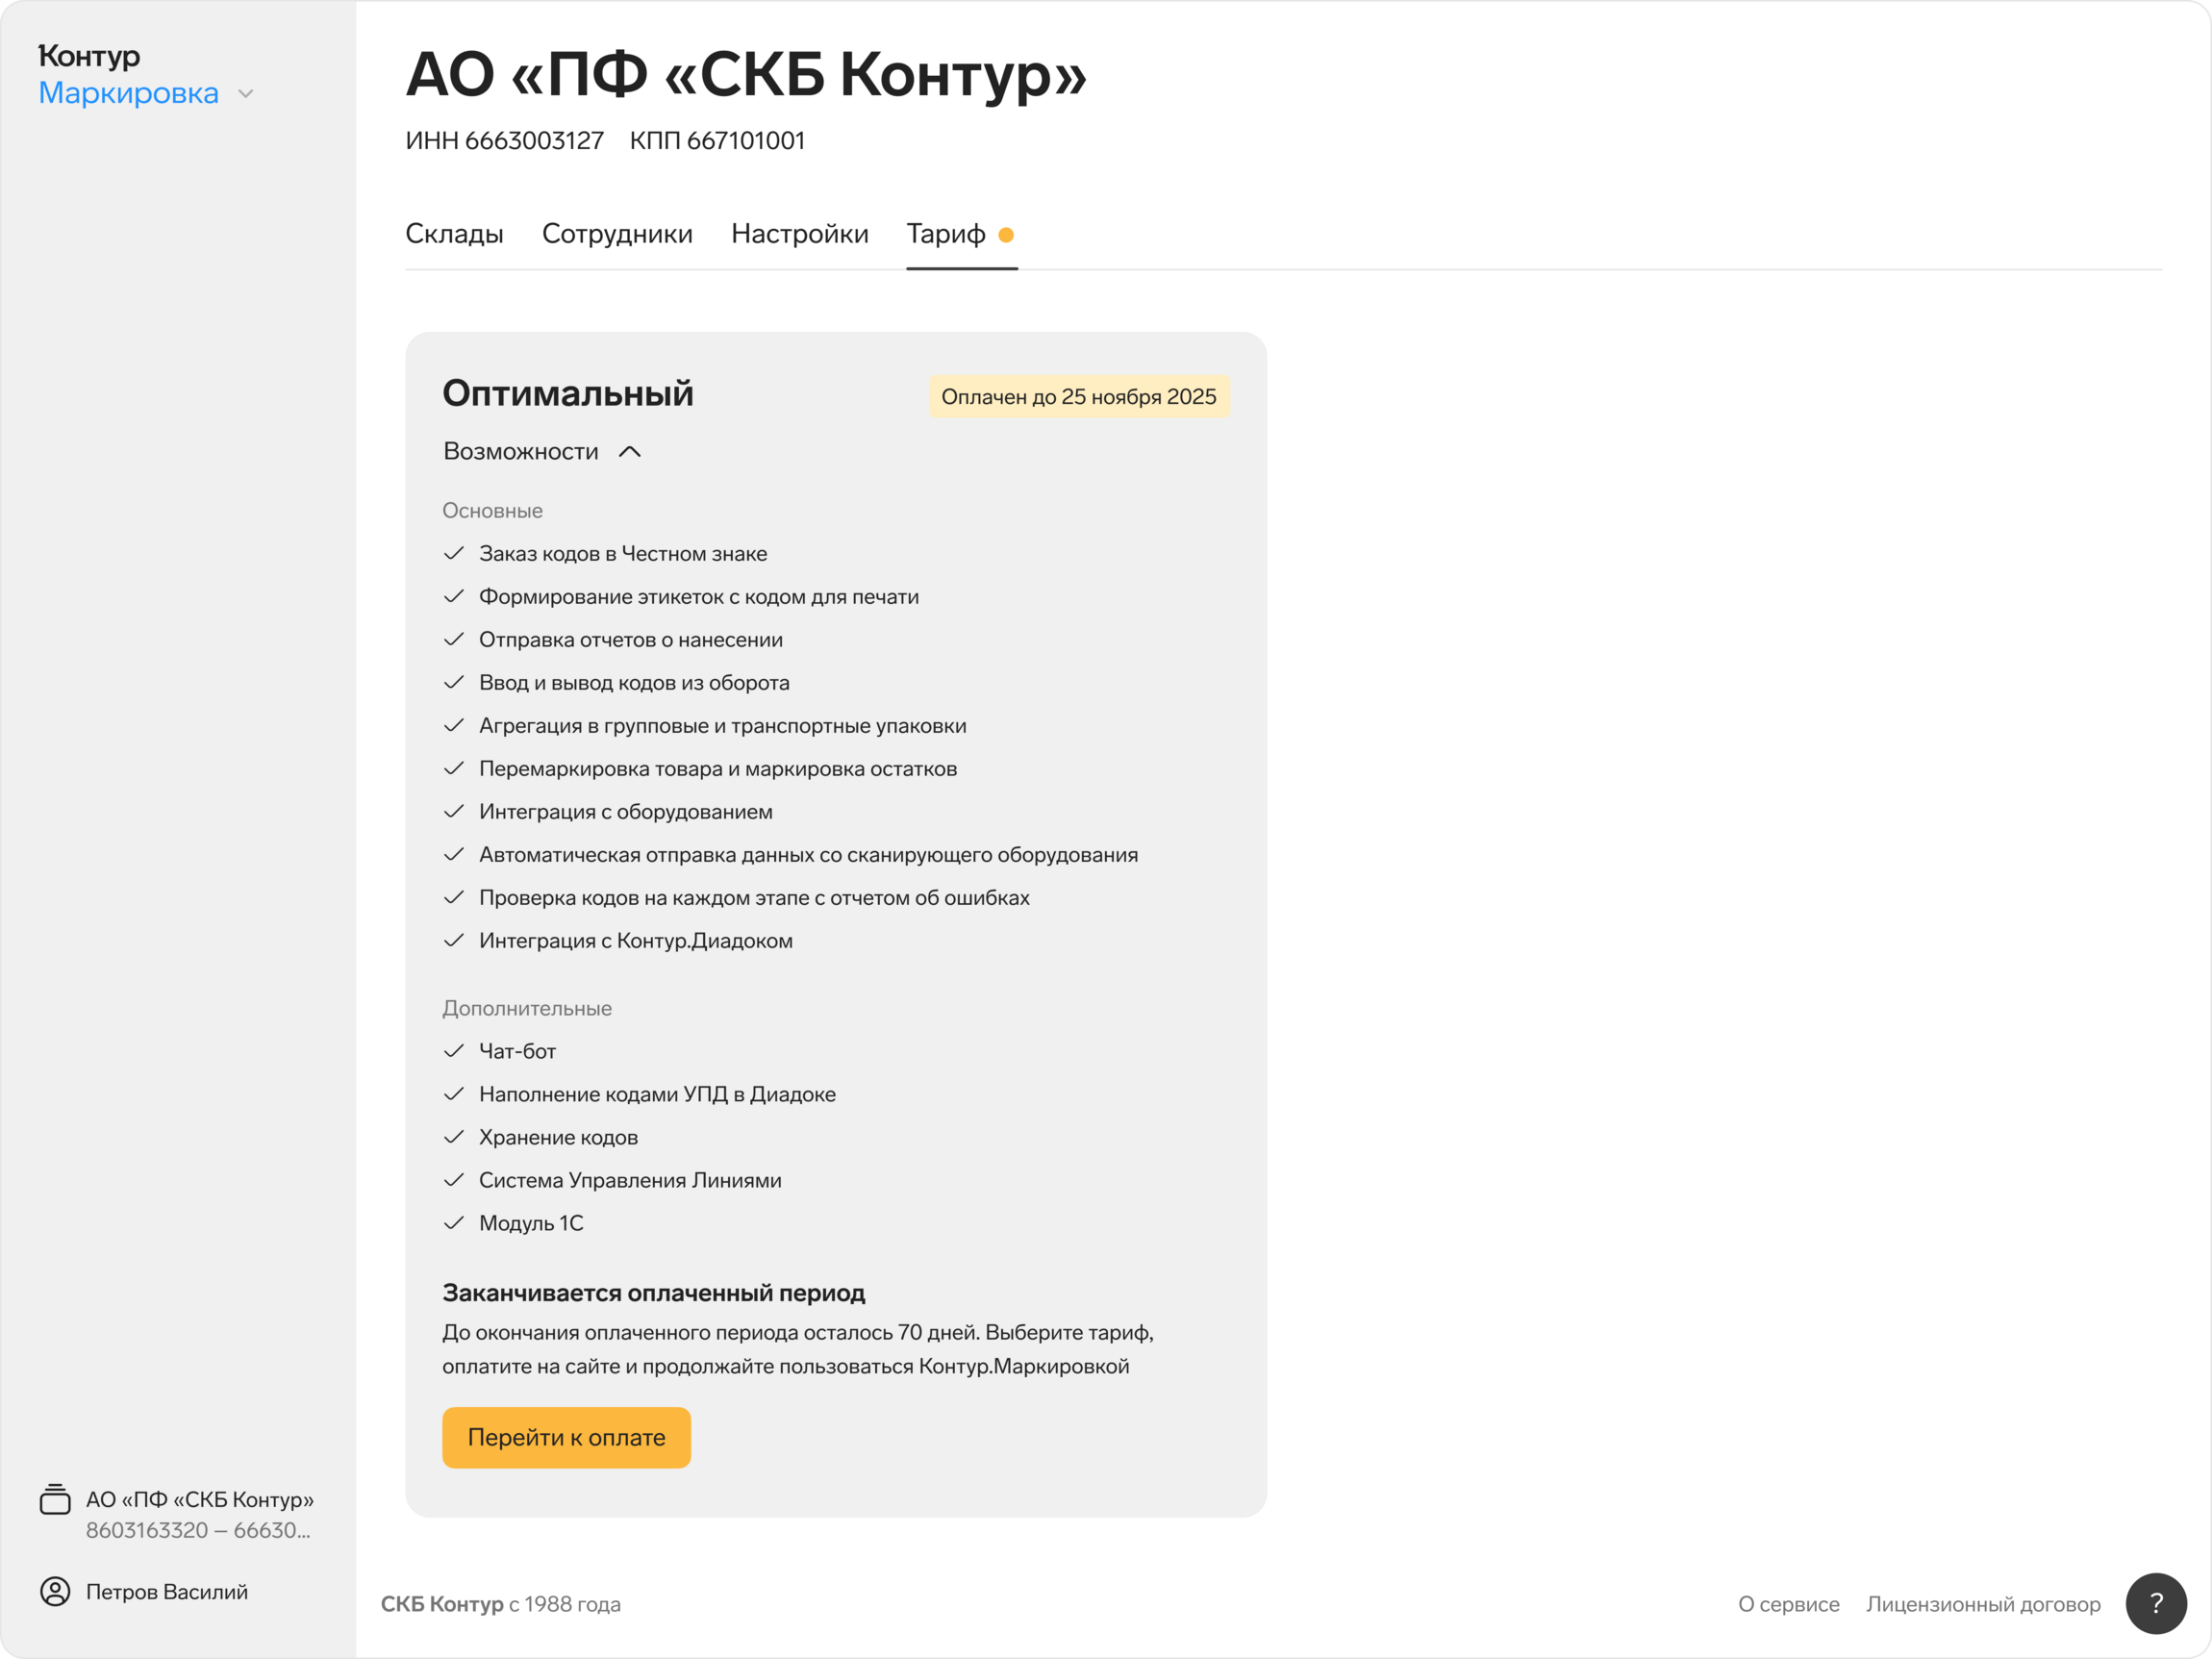Click the orange notification dot on Тариф
The height and width of the screenshot is (1659, 2212).
click(x=1006, y=235)
